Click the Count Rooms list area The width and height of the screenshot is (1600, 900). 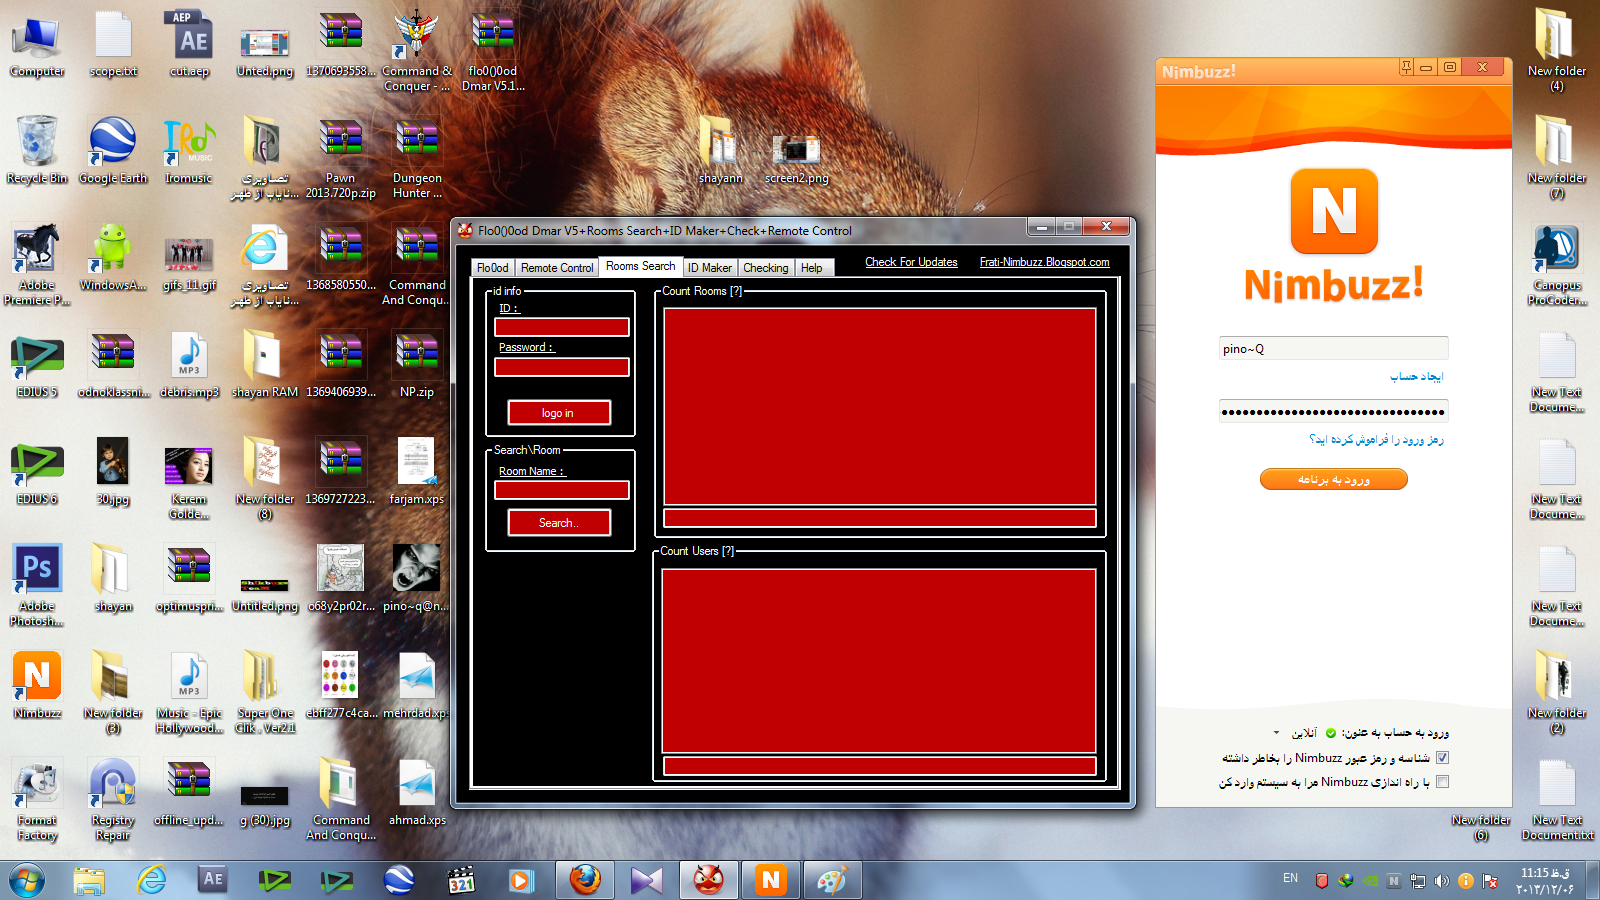[880, 406]
